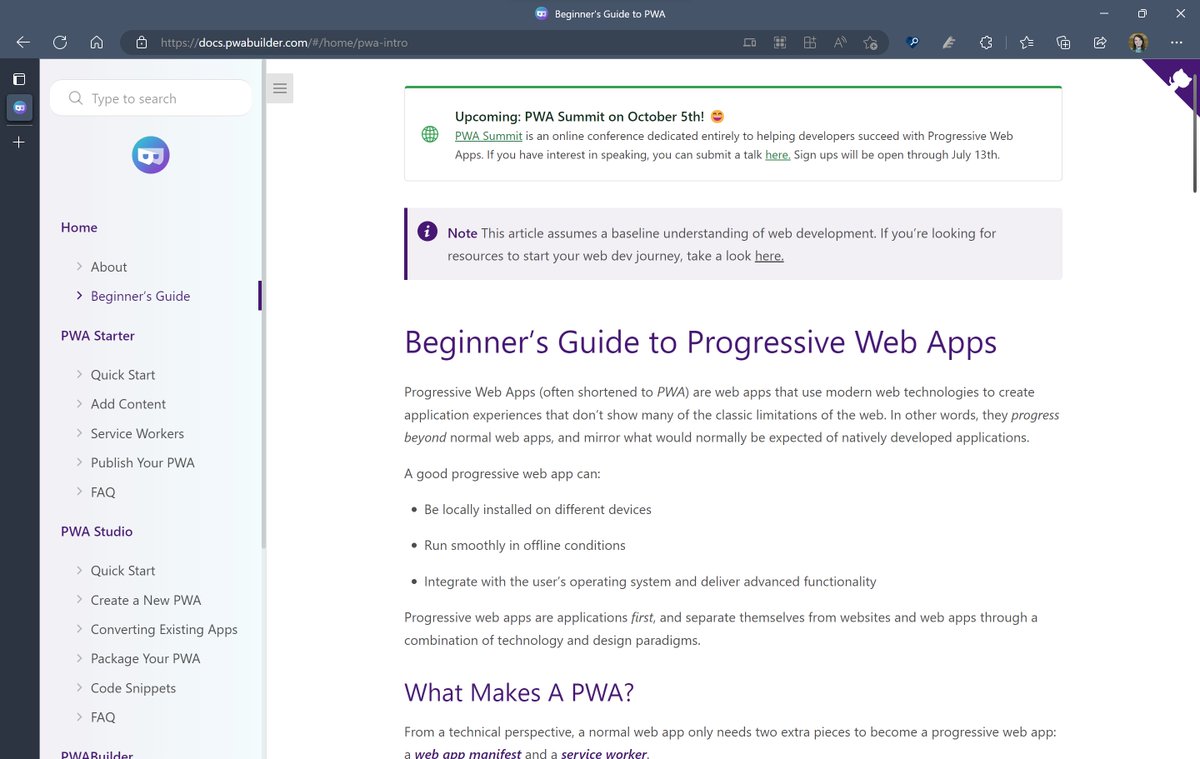
Task: Open the Settings and more menu
Action: [1176, 43]
